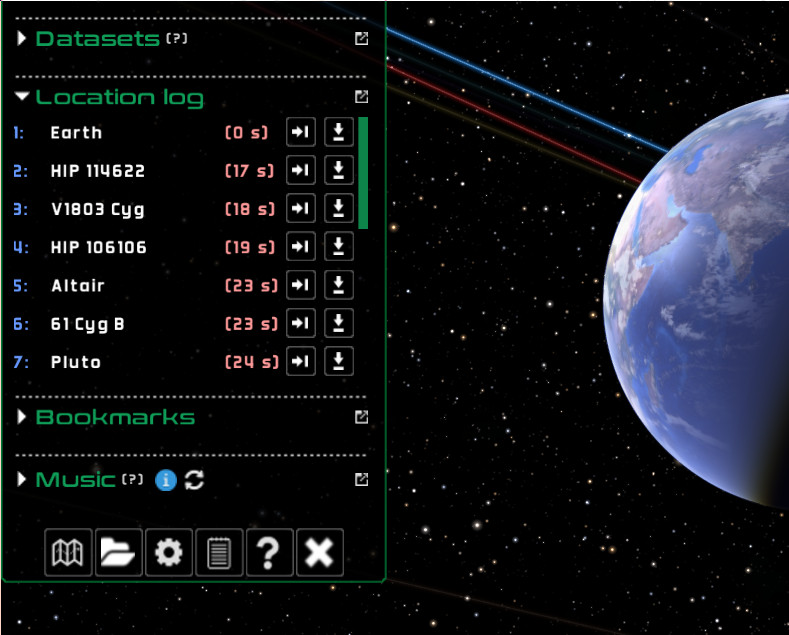Viewport: 789px width, 635px height.
Task: Open the minimap button
Action: click(68, 552)
